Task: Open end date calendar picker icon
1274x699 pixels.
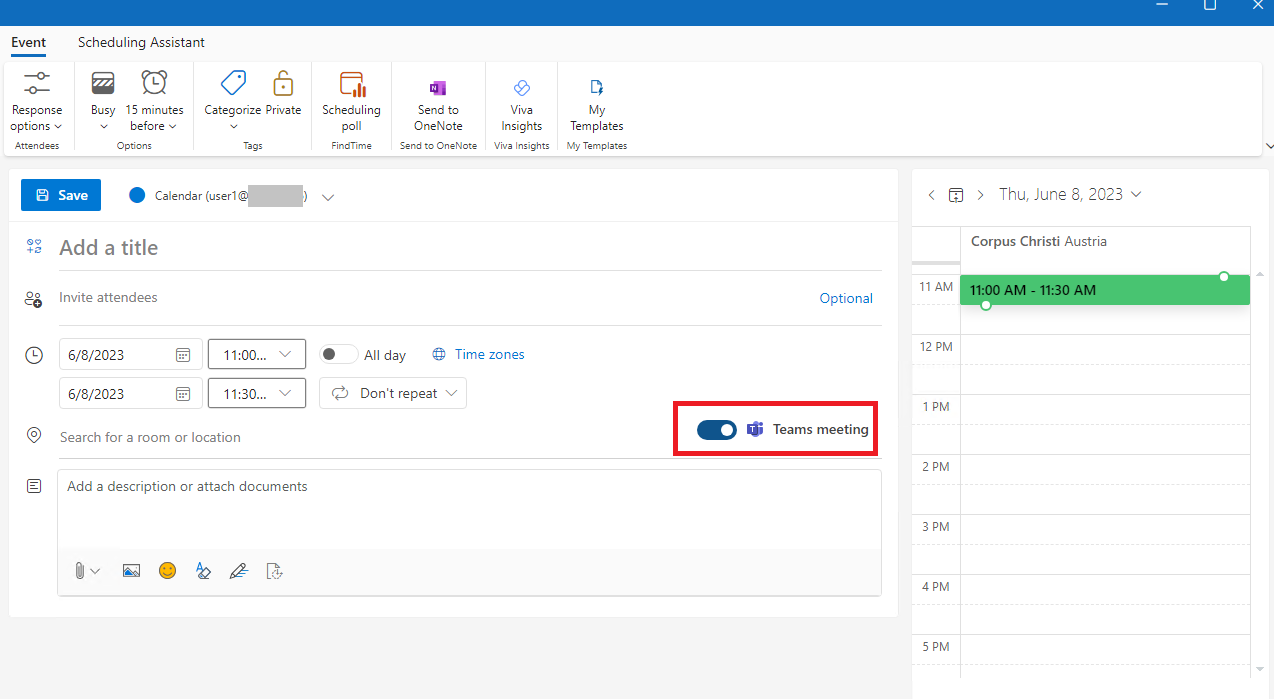Action: [183, 394]
